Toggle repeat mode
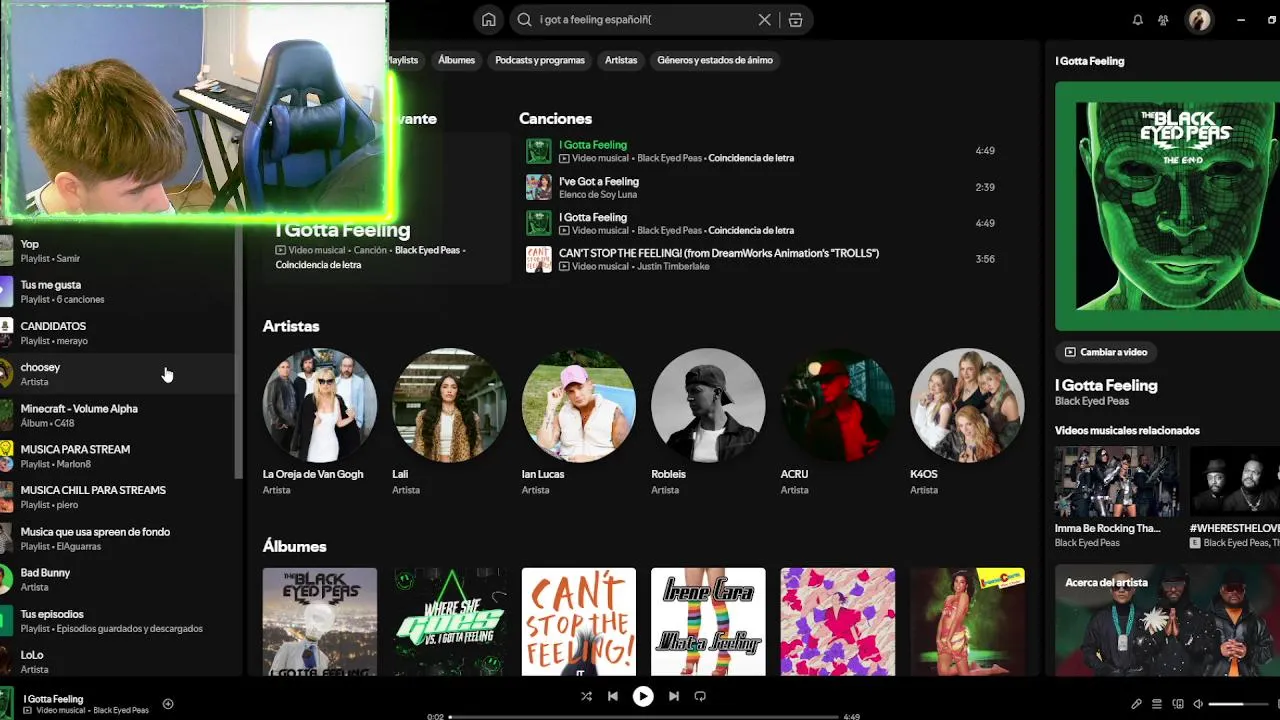 point(700,696)
